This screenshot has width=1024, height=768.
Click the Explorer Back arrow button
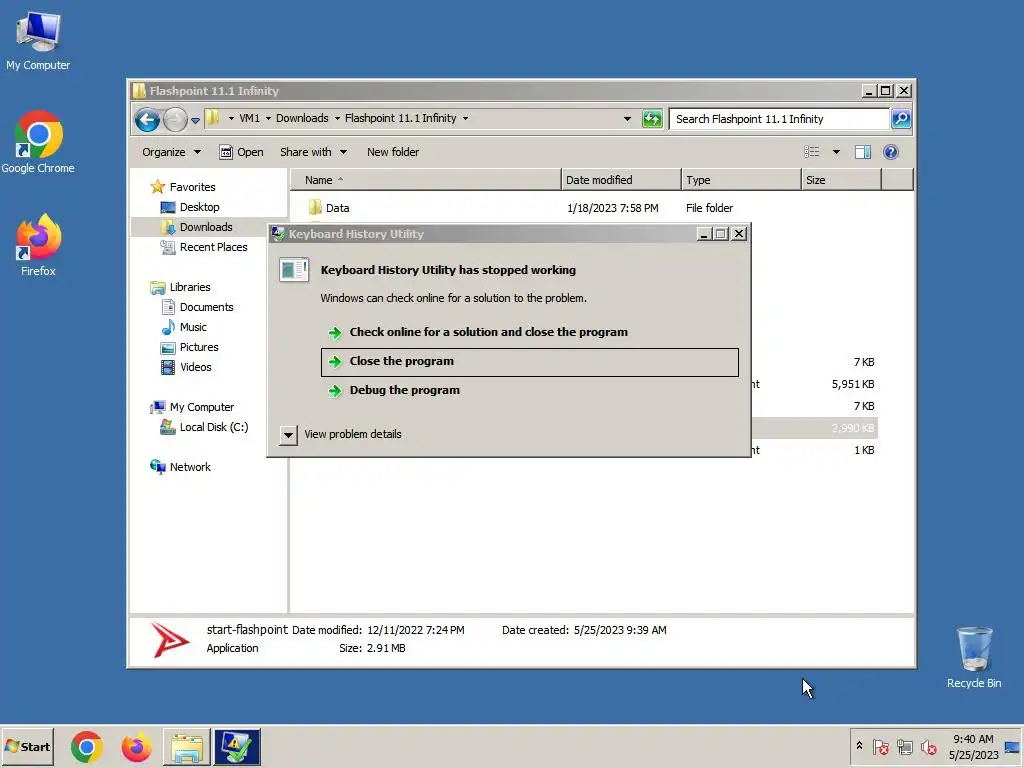tap(147, 120)
